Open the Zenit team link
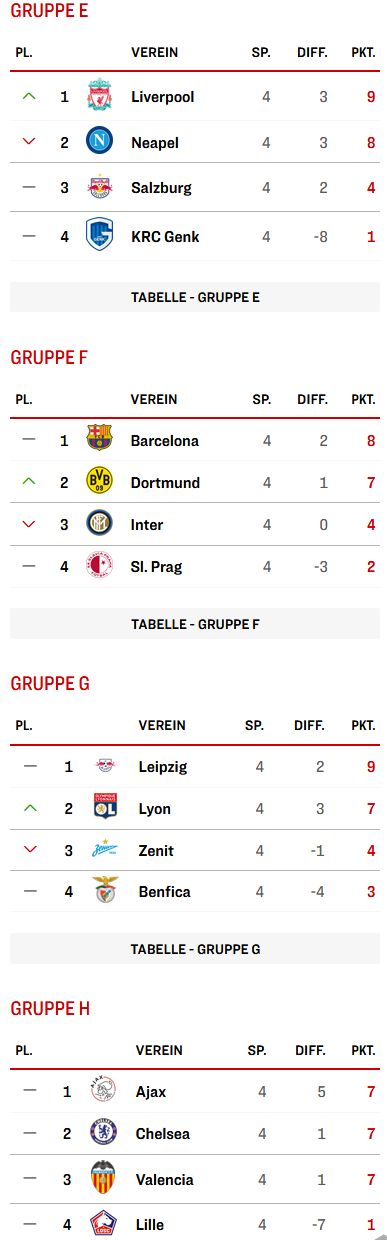The width and height of the screenshot is (387, 1240). pyautogui.click(x=156, y=851)
